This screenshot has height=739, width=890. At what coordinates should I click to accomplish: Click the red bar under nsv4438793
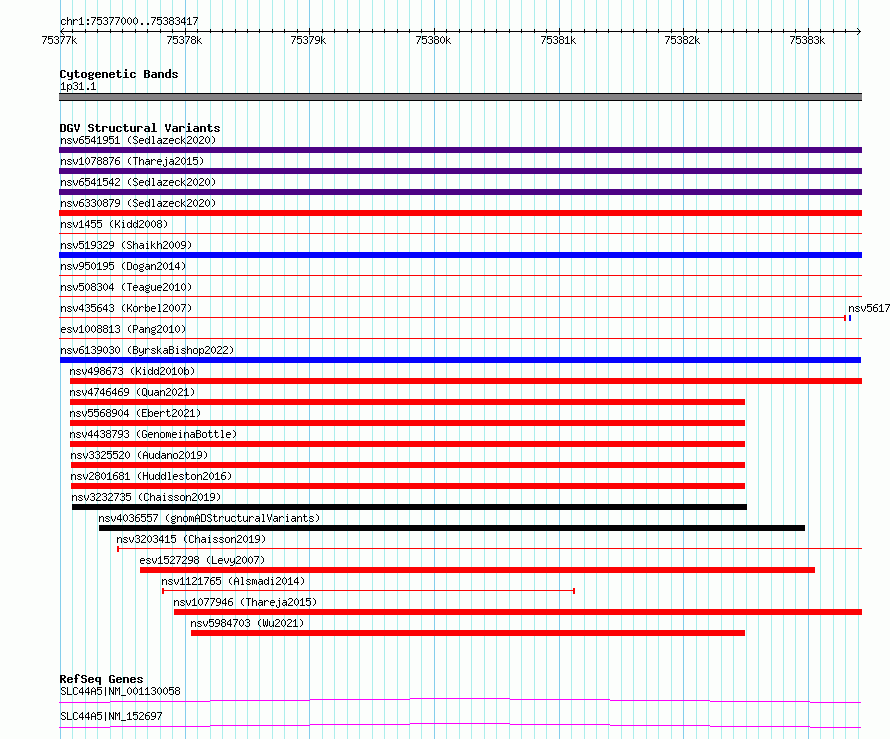[x=407, y=444]
